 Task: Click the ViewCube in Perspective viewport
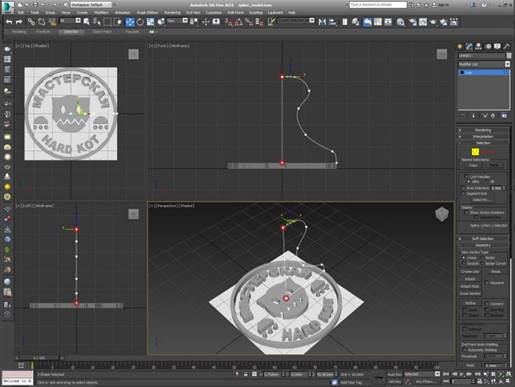click(442, 214)
